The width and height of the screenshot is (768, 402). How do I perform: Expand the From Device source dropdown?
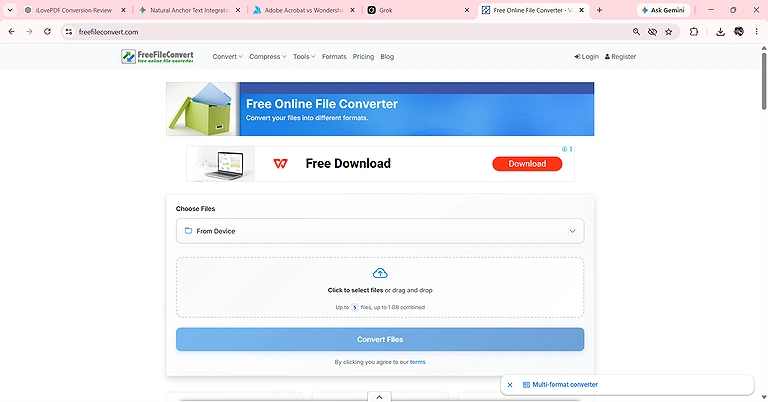click(380, 231)
